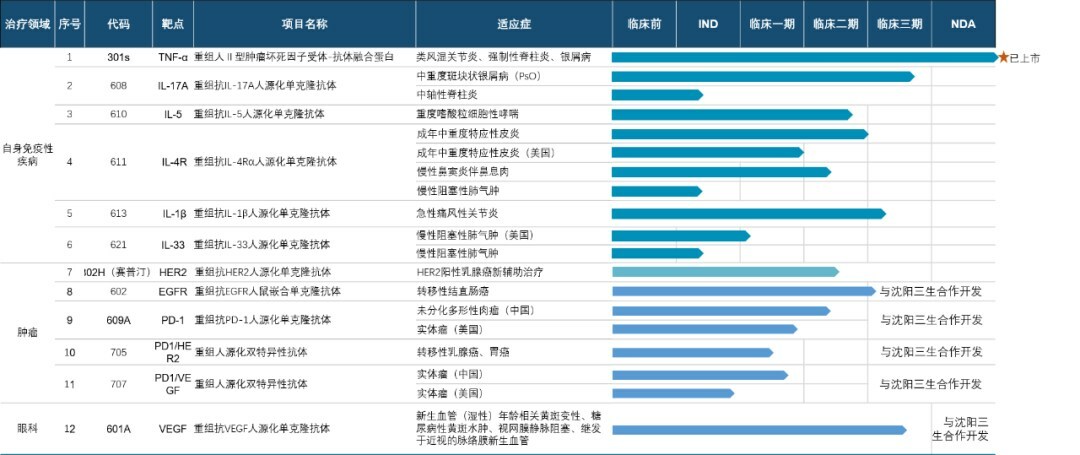Image resolution: width=1080 pixels, height=455 pixels.
Task: Click the IL-4R target cell
Action: [173, 162]
